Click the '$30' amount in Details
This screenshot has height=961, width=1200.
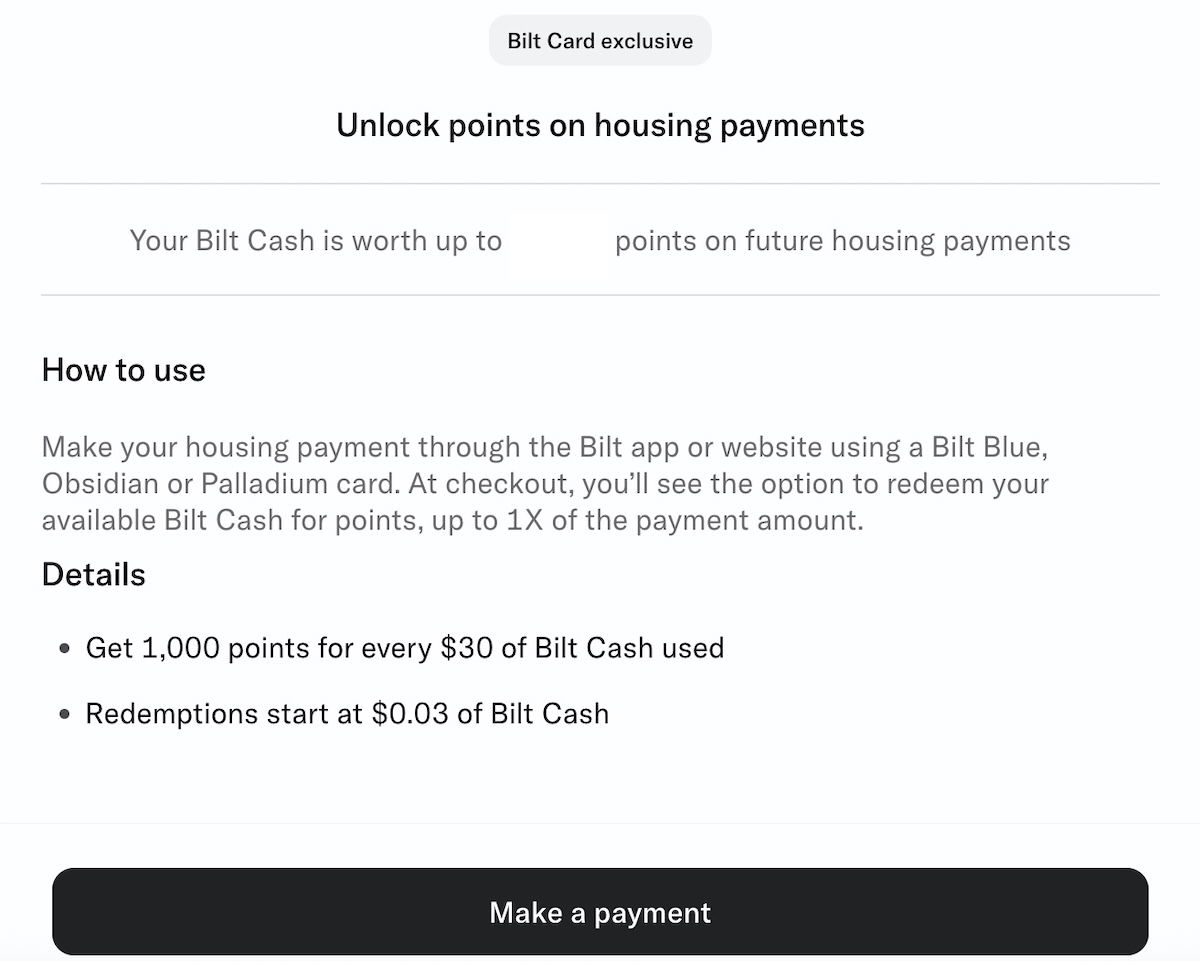464,648
